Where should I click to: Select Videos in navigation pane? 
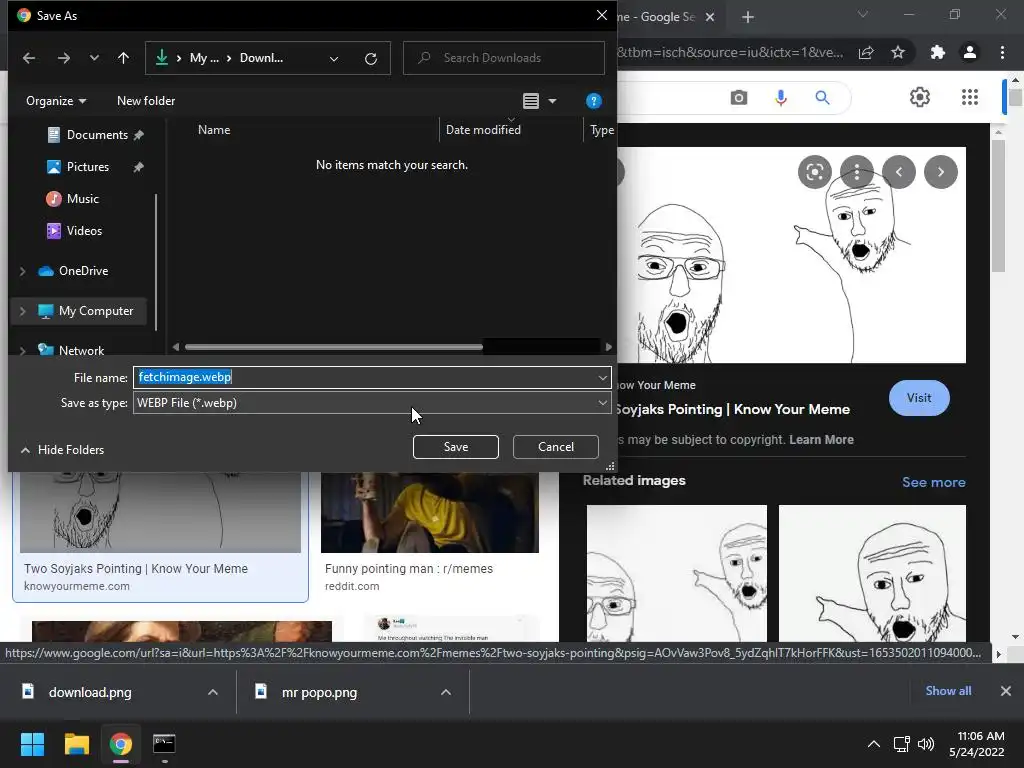tap(84, 231)
